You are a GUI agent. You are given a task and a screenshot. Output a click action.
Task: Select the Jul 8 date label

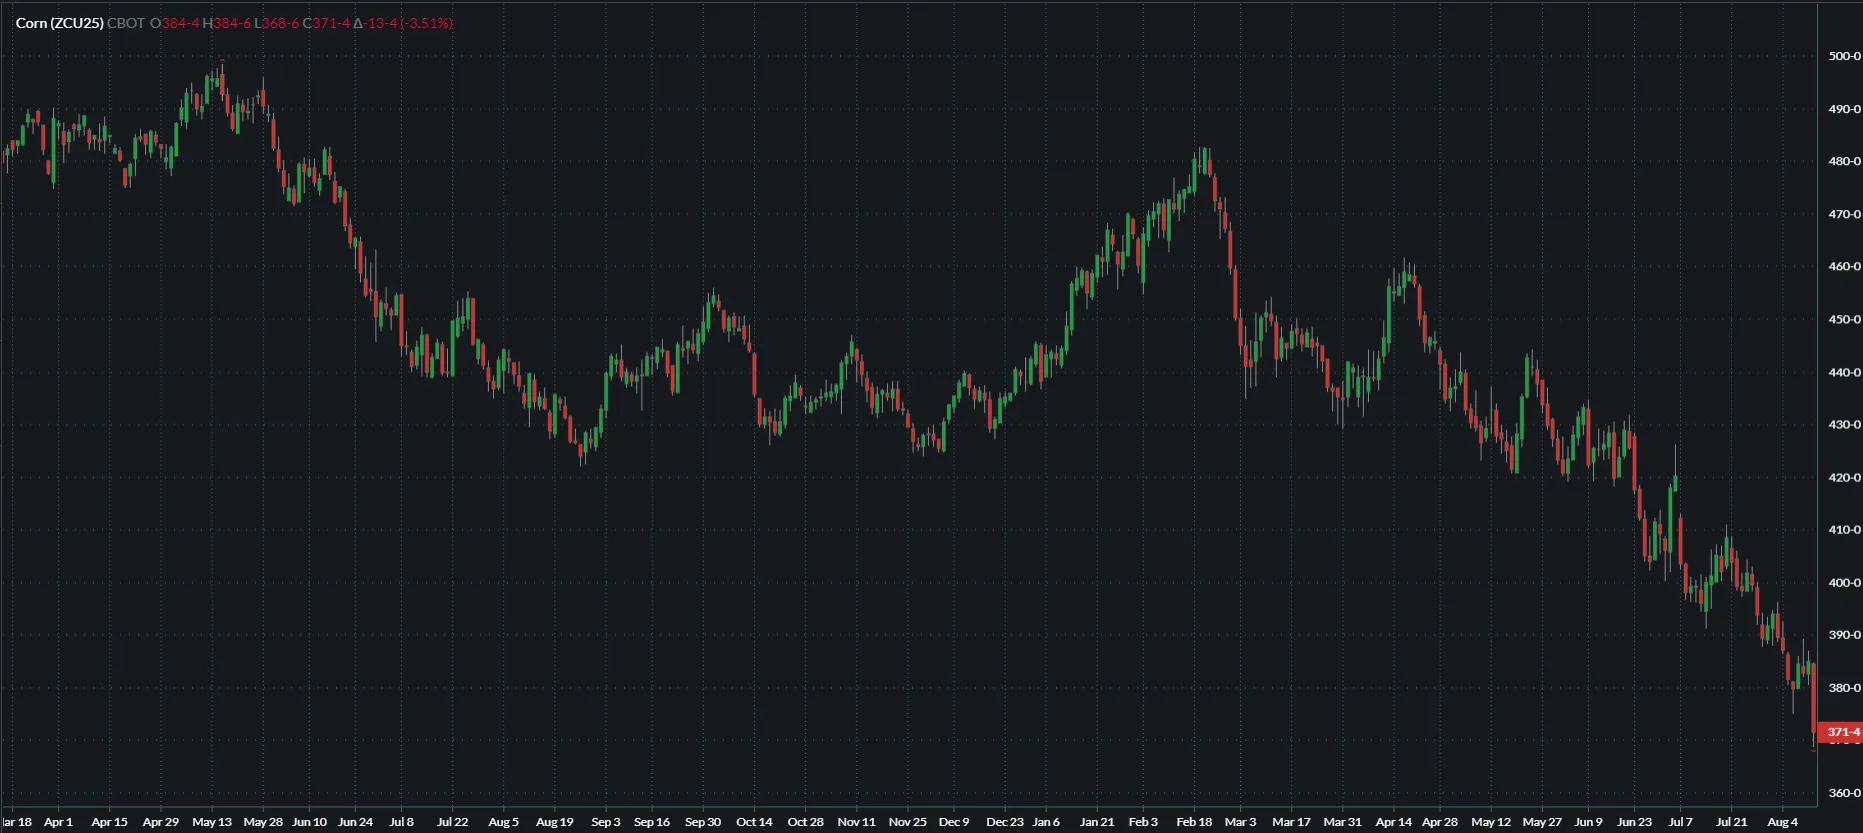[401, 822]
